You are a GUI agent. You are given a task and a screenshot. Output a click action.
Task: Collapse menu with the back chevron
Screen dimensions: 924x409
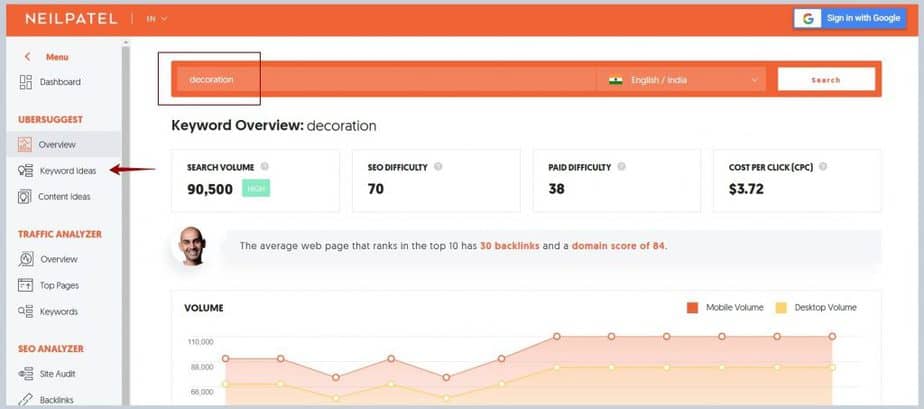tap(27, 57)
